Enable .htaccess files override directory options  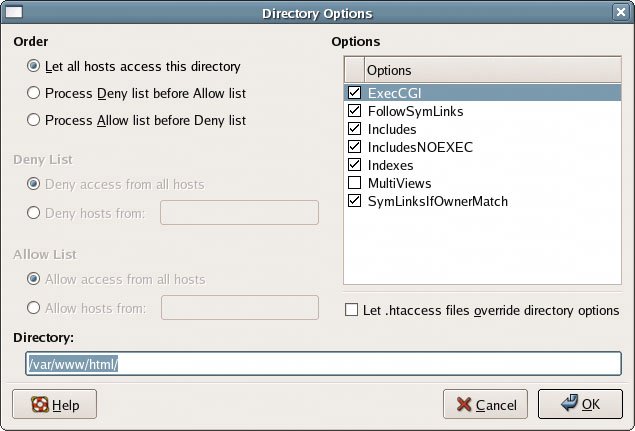351,310
